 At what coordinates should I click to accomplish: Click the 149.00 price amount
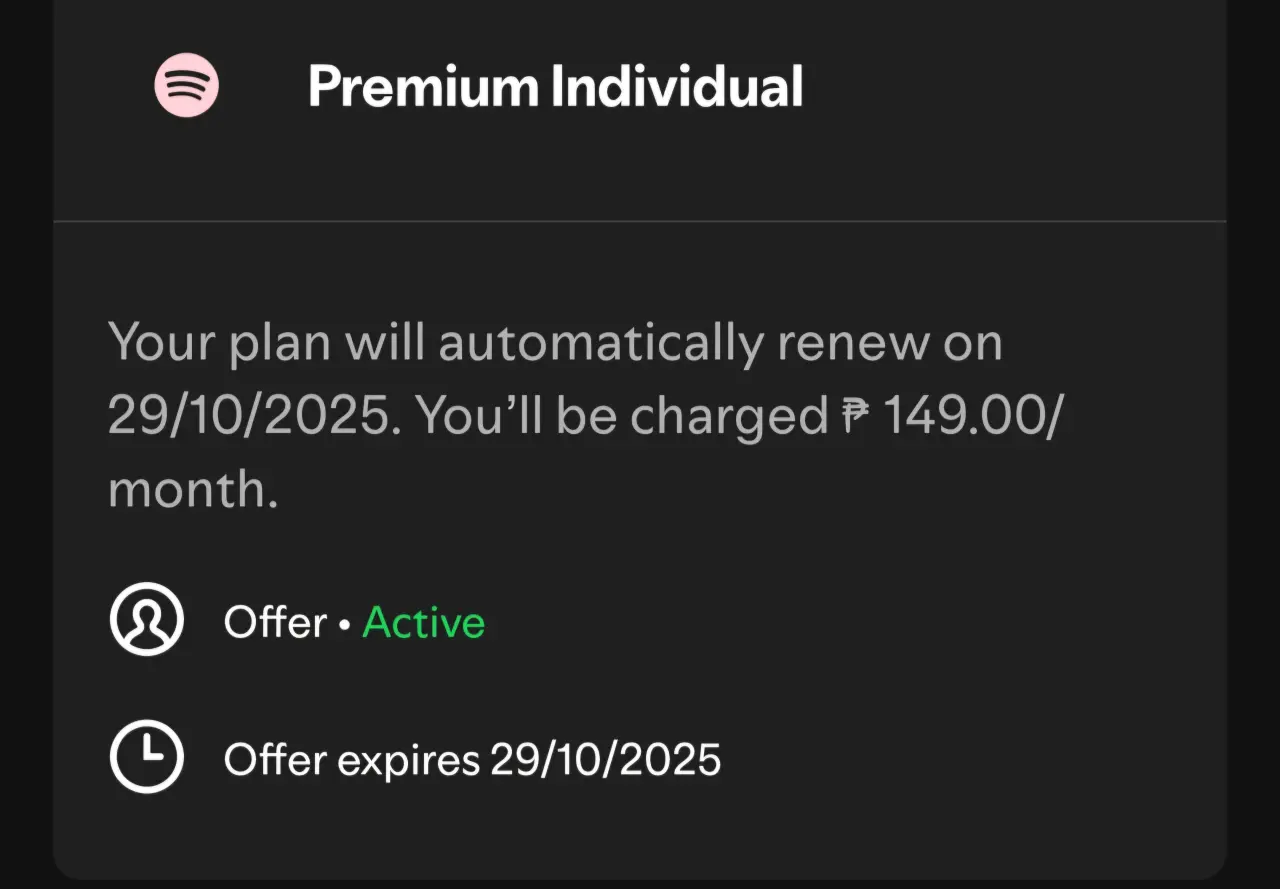point(962,416)
